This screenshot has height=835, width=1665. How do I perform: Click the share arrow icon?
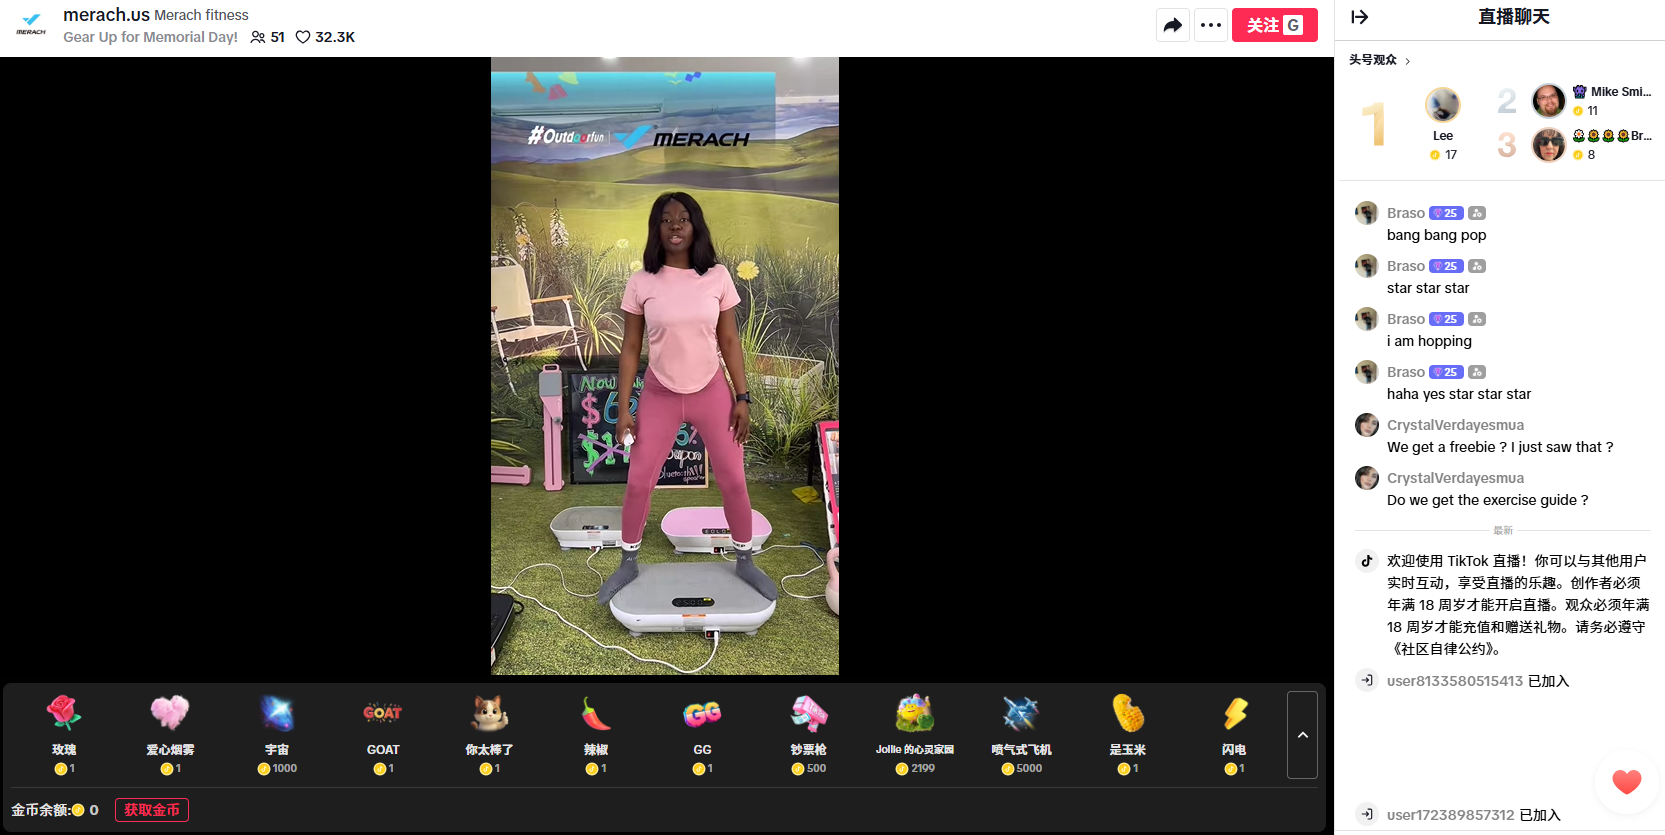[1172, 25]
